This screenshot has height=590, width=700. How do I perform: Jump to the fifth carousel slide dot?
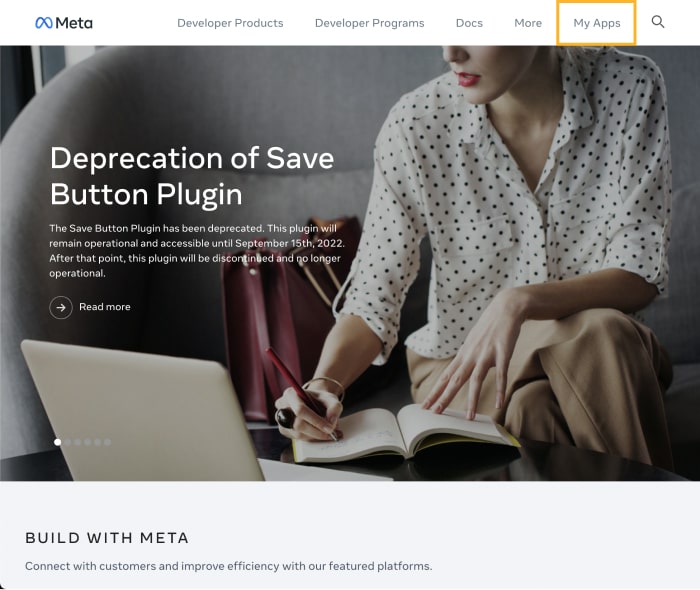click(x=97, y=442)
